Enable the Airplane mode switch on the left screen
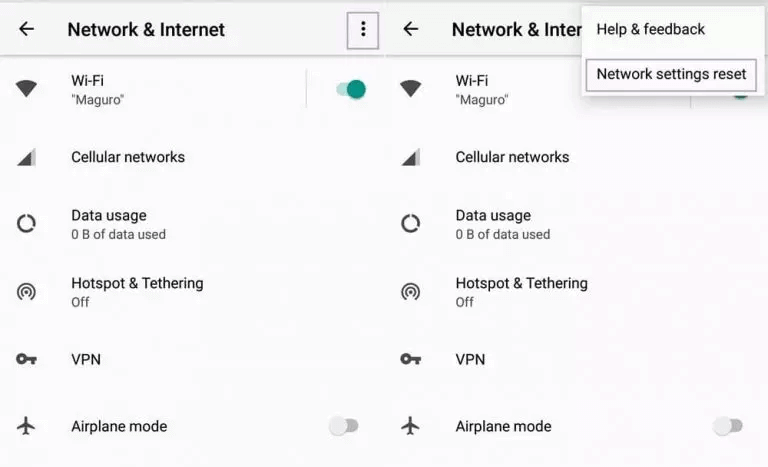 tap(343, 426)
